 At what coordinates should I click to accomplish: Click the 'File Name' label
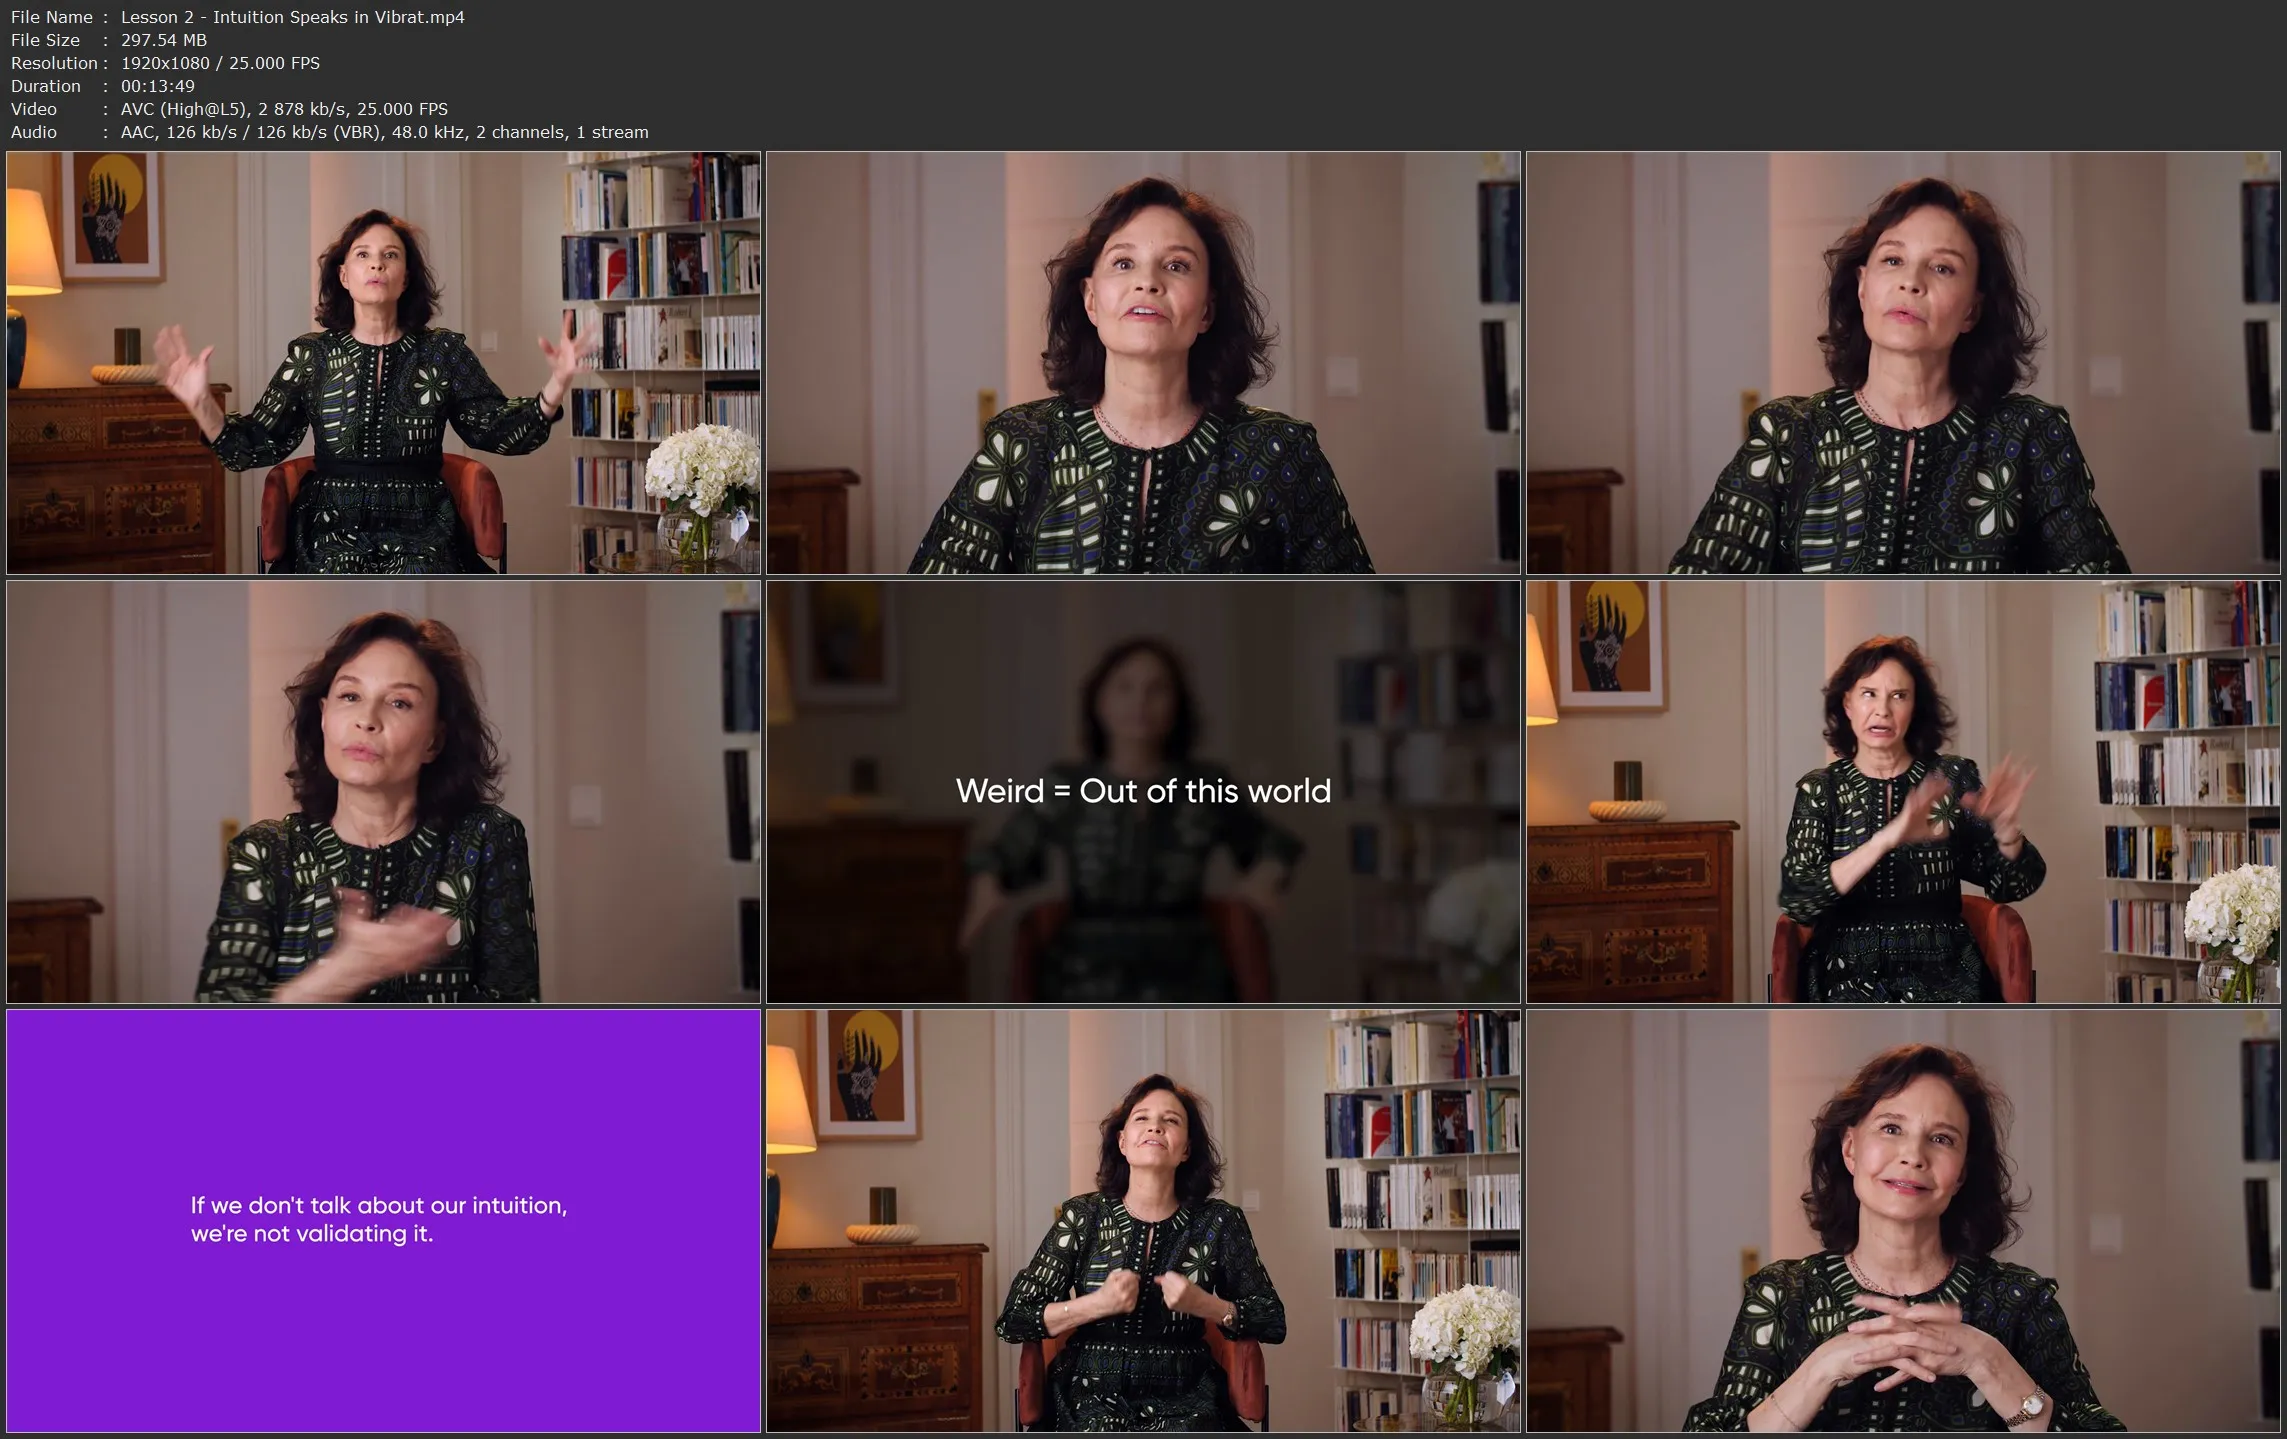point(52,17)
